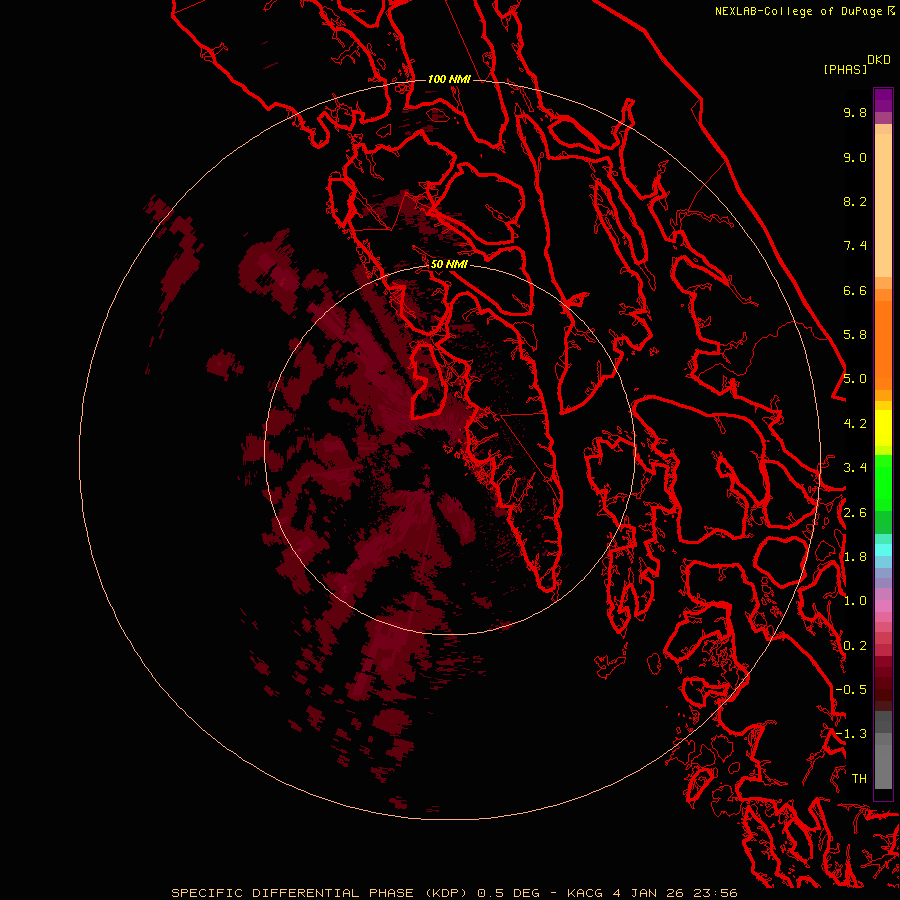The image size is (900, 900).
Task: Click the 50 NMI range ring label
Action: coord(449,264)
